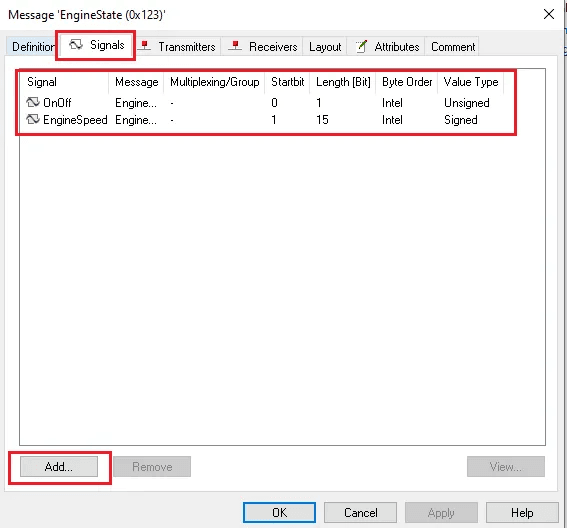This screenshot has height=528, width=567.
Task: Click the Signals tab waveform icon
Action: tap(76, 45)
